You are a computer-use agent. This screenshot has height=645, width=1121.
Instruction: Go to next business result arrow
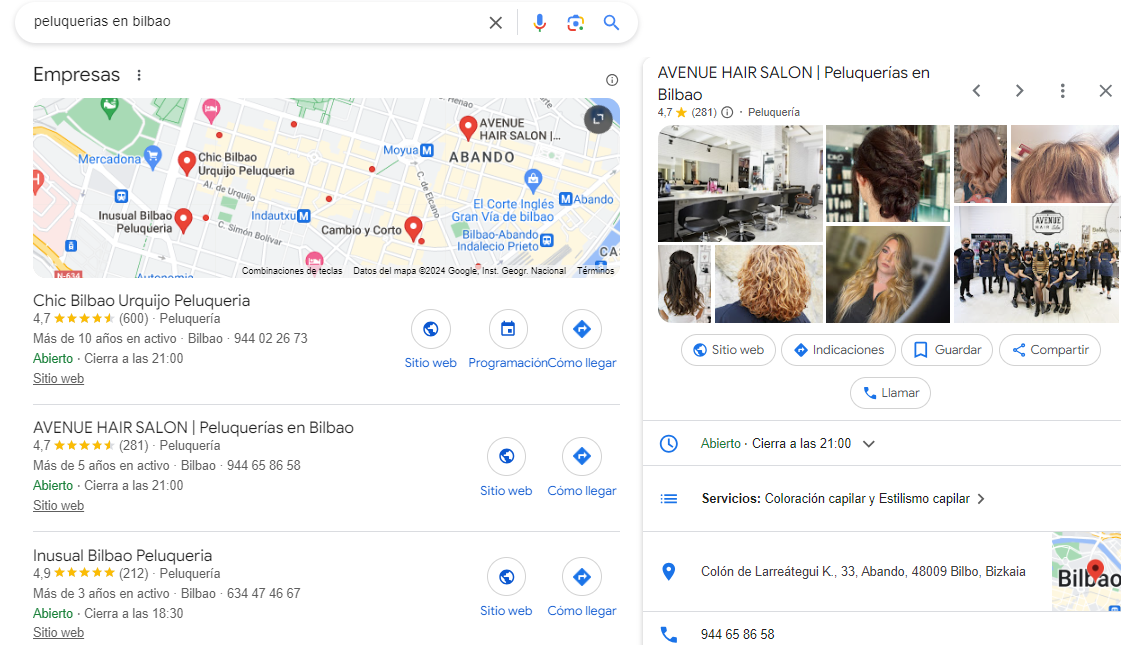pos(1019,91)
